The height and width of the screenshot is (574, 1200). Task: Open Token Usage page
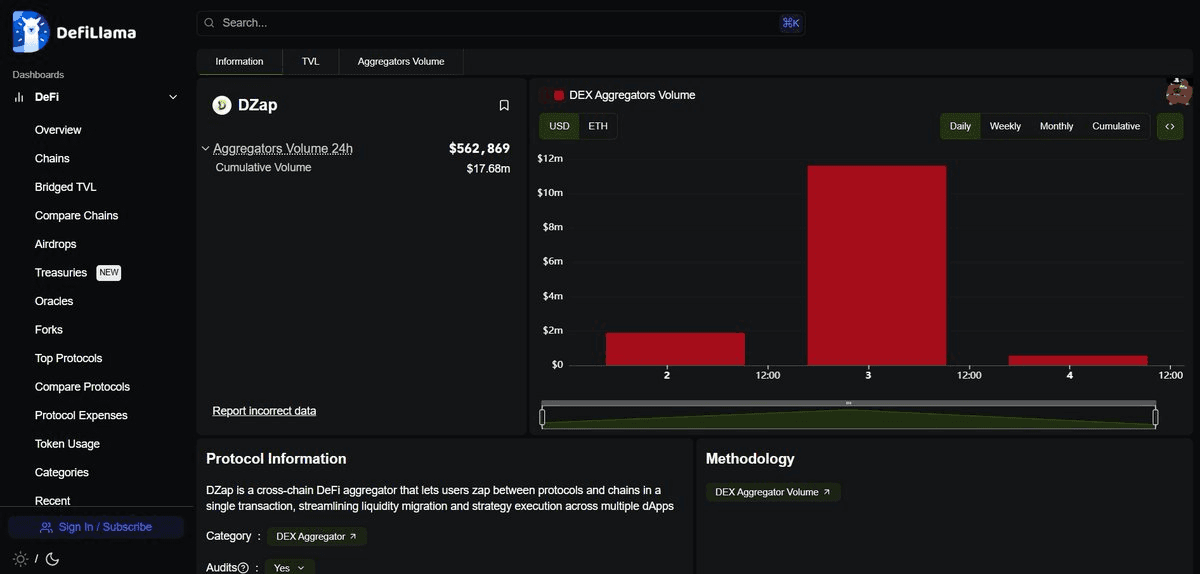pyautogui.click(x=67, y=444)
